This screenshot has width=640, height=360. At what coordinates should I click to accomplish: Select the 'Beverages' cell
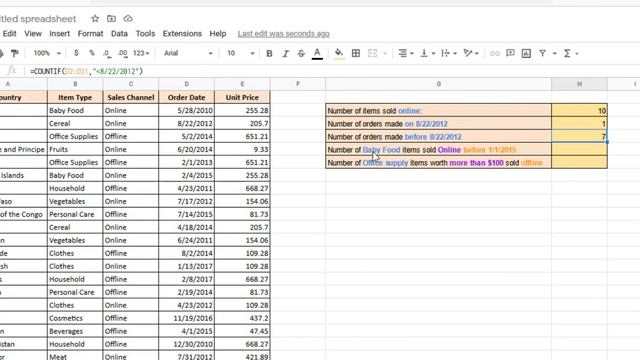[75, 331]
